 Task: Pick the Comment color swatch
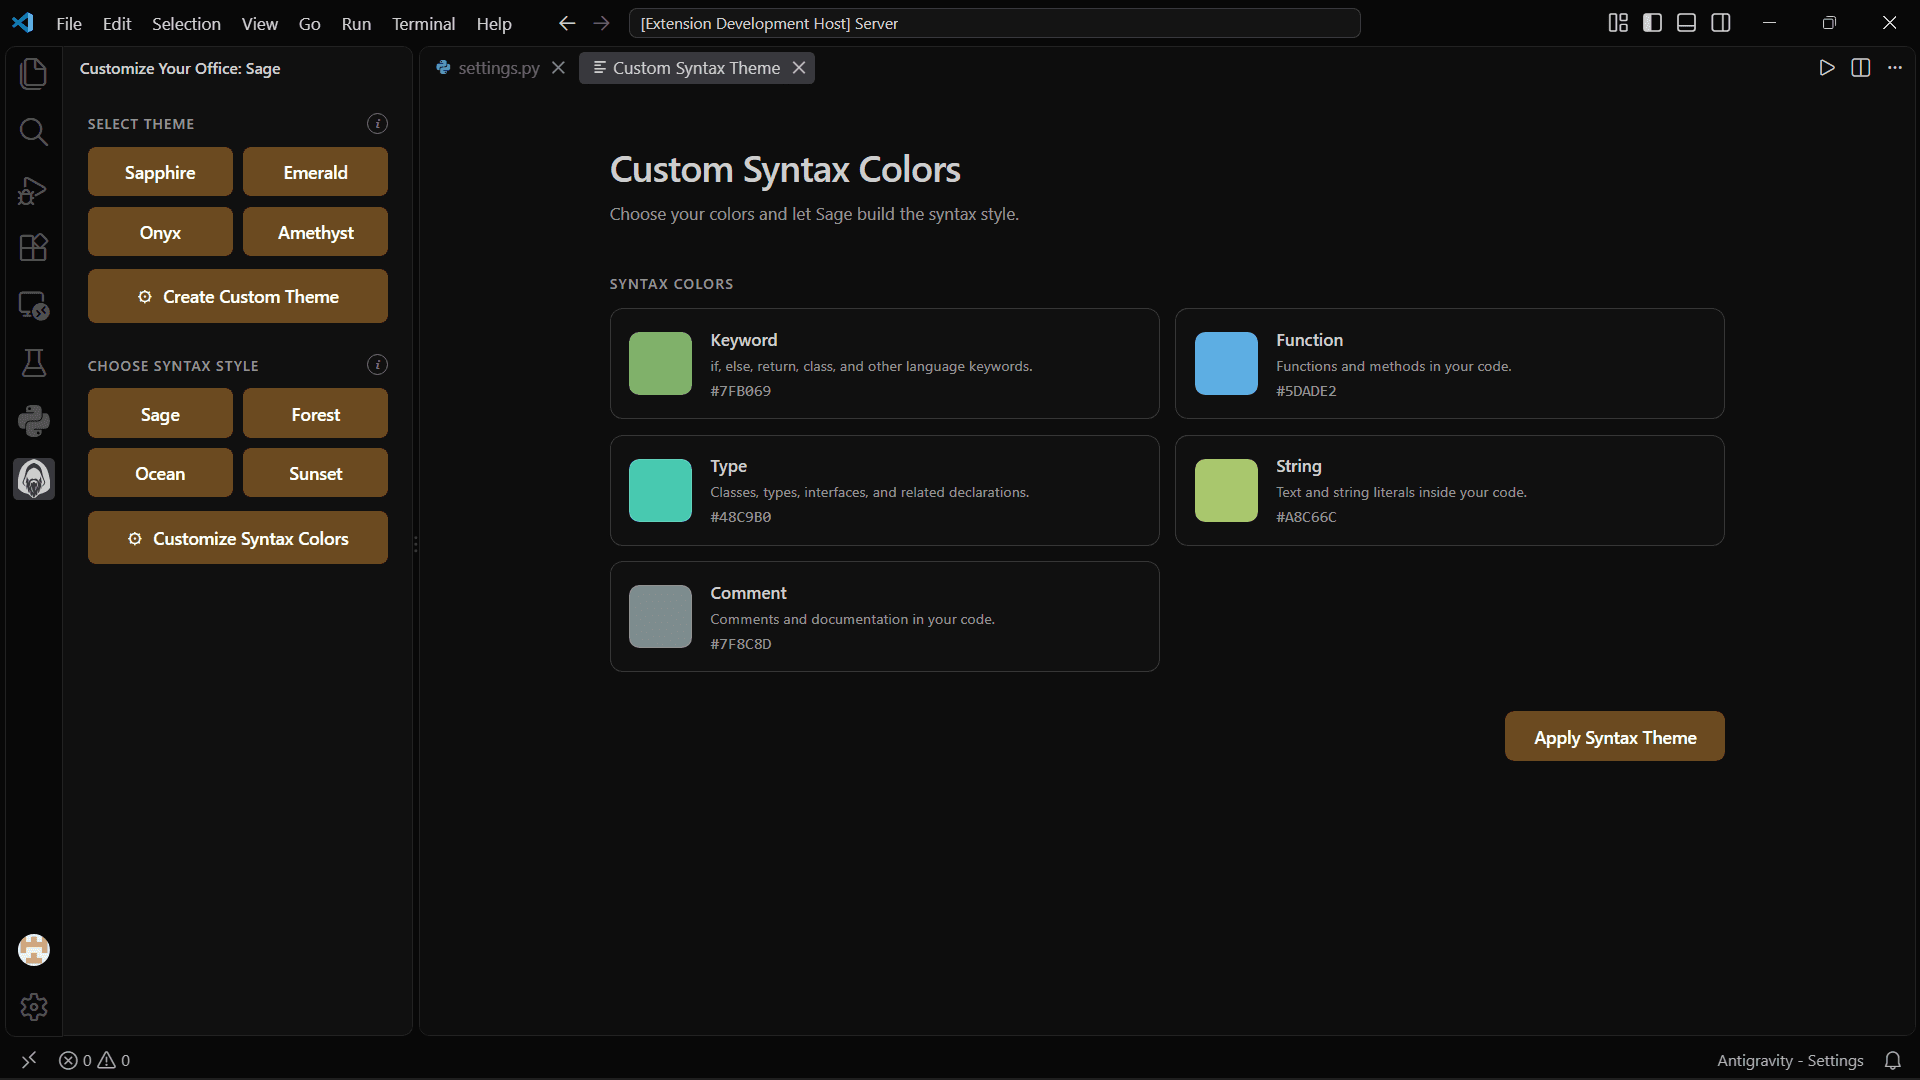660,617
